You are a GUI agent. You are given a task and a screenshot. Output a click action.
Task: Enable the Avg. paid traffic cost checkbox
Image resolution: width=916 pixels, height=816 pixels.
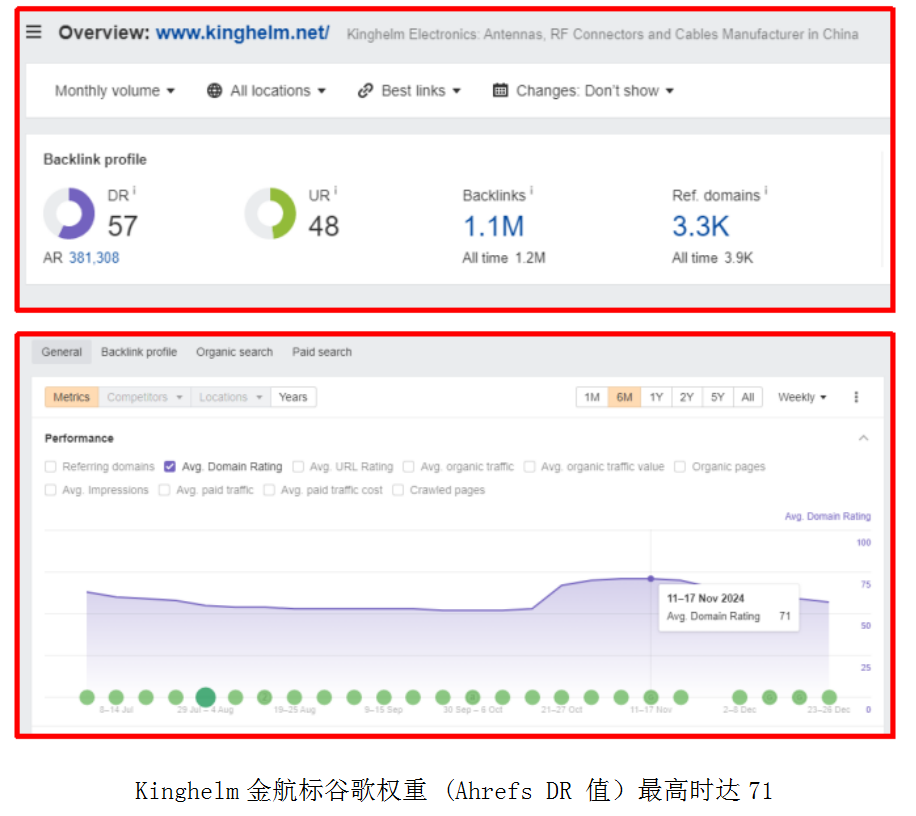[x=269, y=490]
